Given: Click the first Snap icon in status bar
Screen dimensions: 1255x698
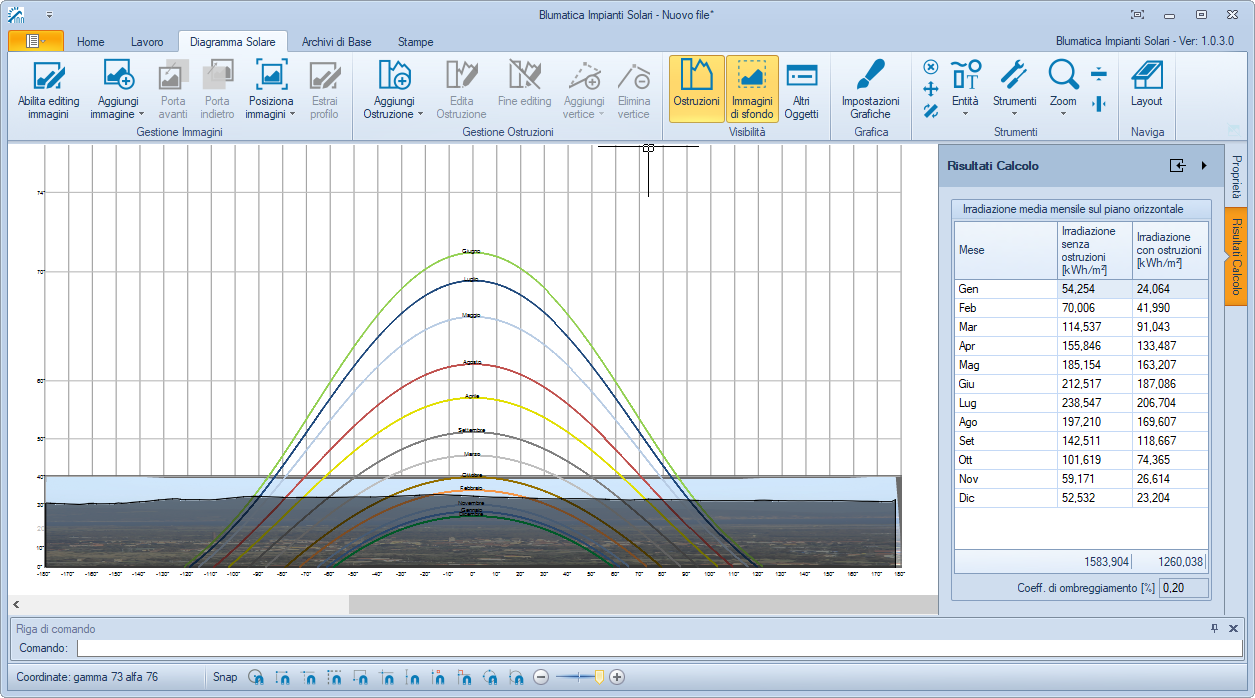Looking at the screenshot, I should pyautogui.click(x=256, y=677).
